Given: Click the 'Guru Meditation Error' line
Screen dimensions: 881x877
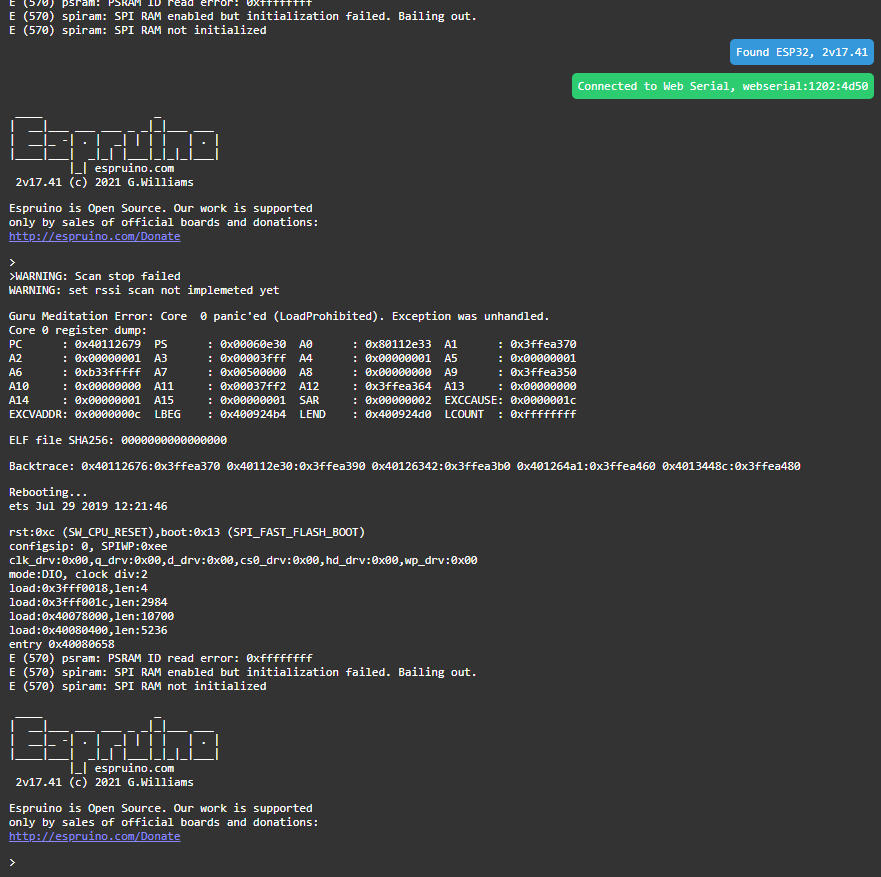Looking at the screenshot, I should coord(279,316).
